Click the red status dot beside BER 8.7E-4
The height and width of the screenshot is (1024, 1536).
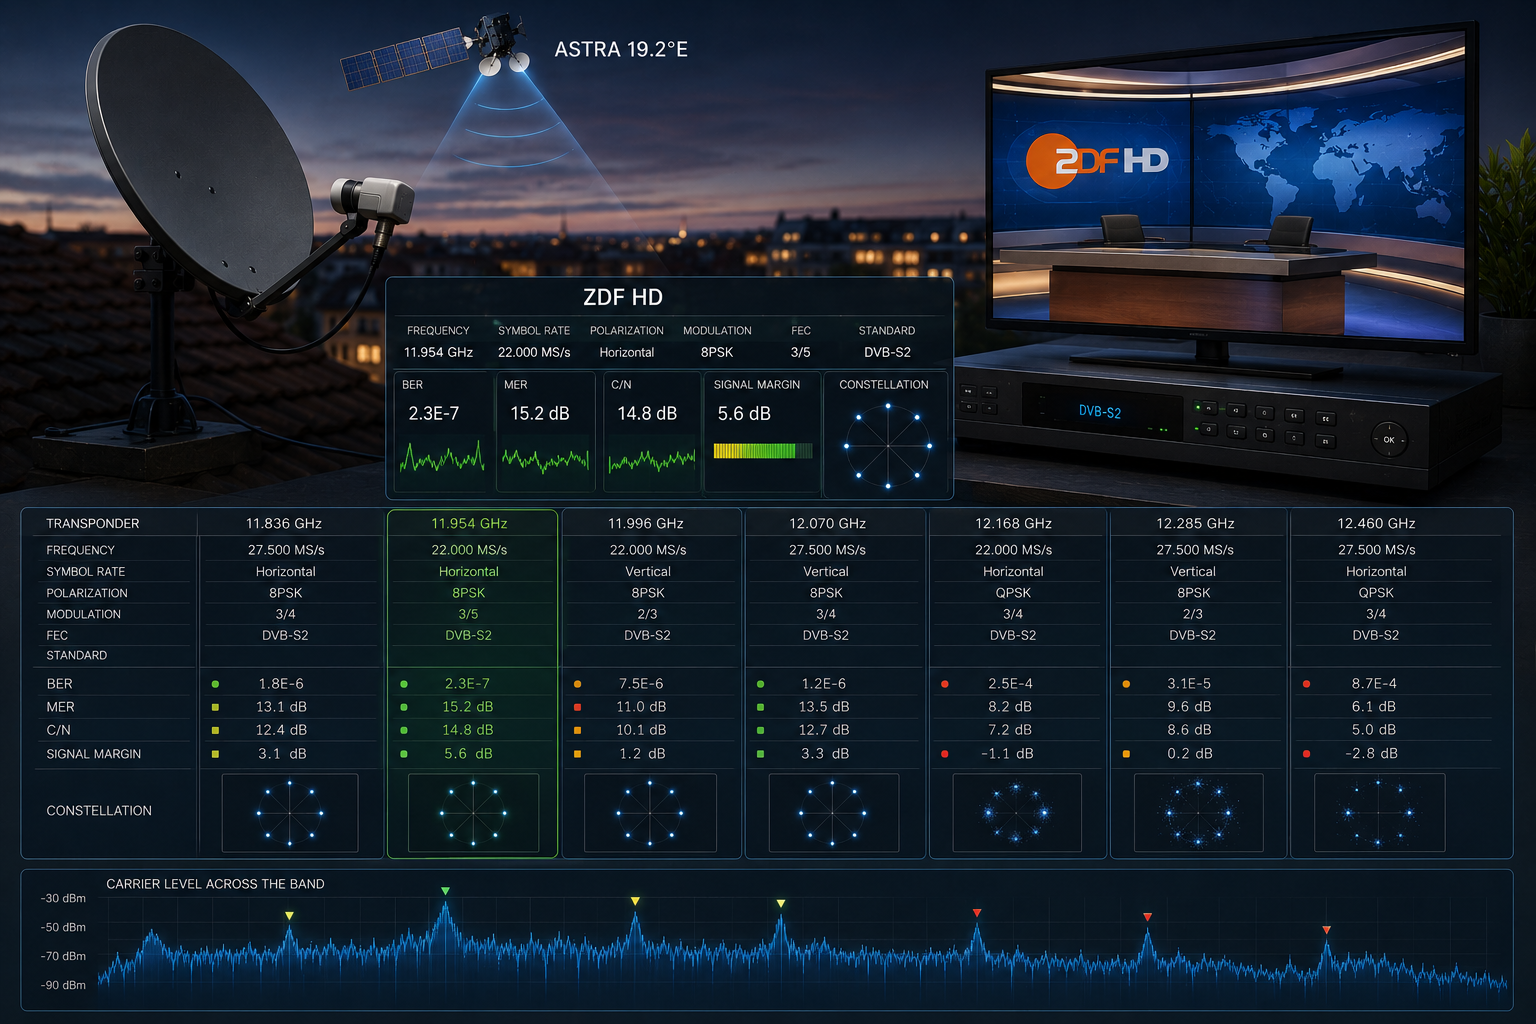pyautogui.click(x=1306, y=684)
